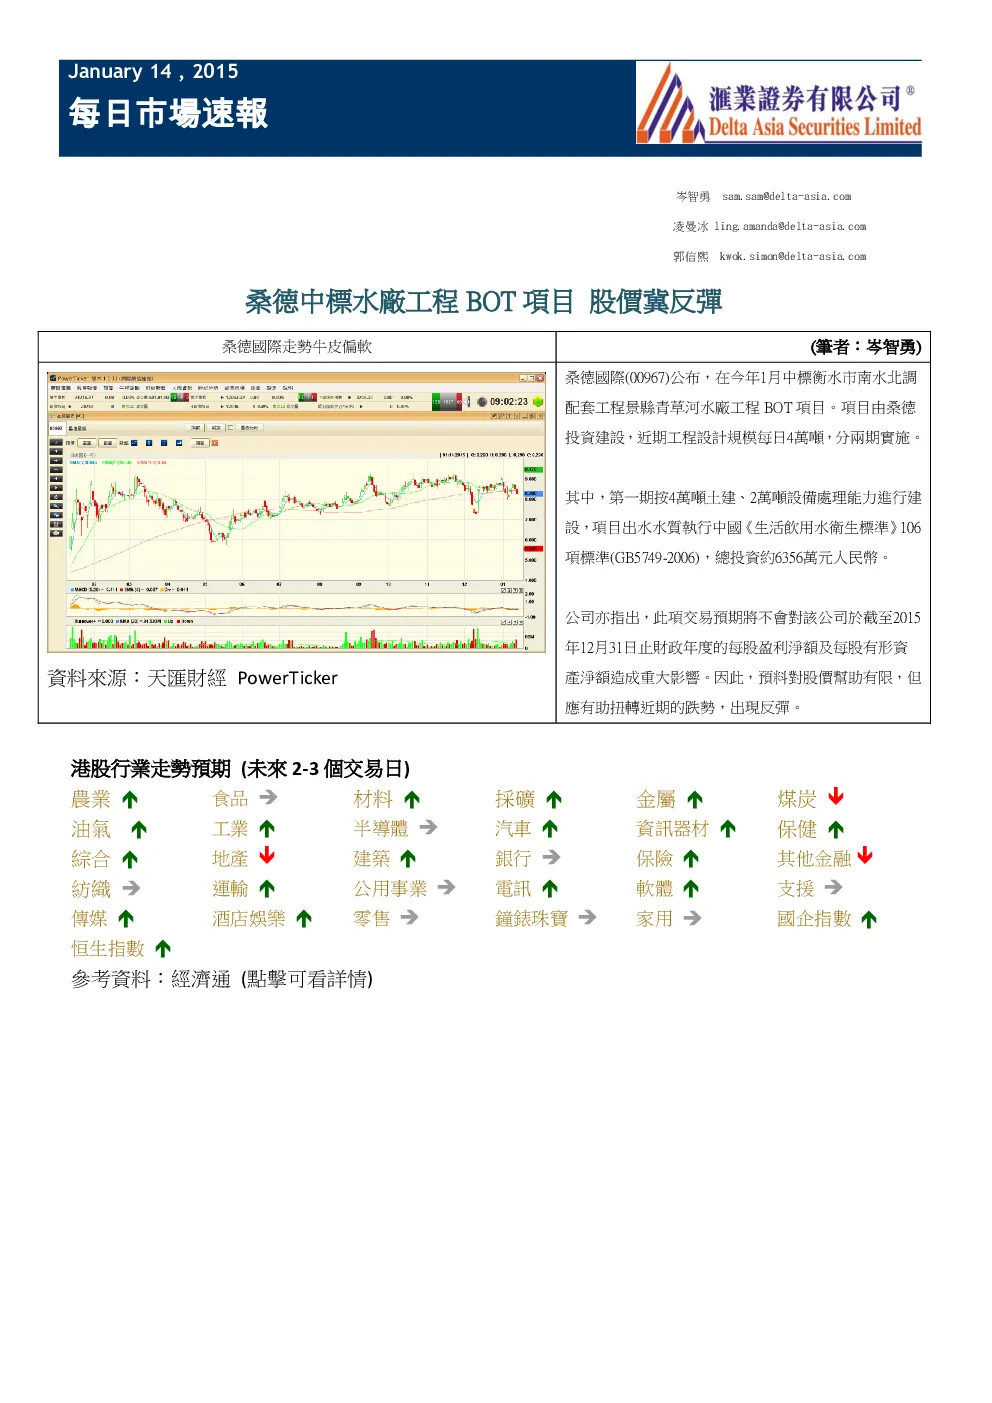Open the 鐘錶珠寶 sector link
This screenshot has height=1403, width=992.
(x=532, y=919)
